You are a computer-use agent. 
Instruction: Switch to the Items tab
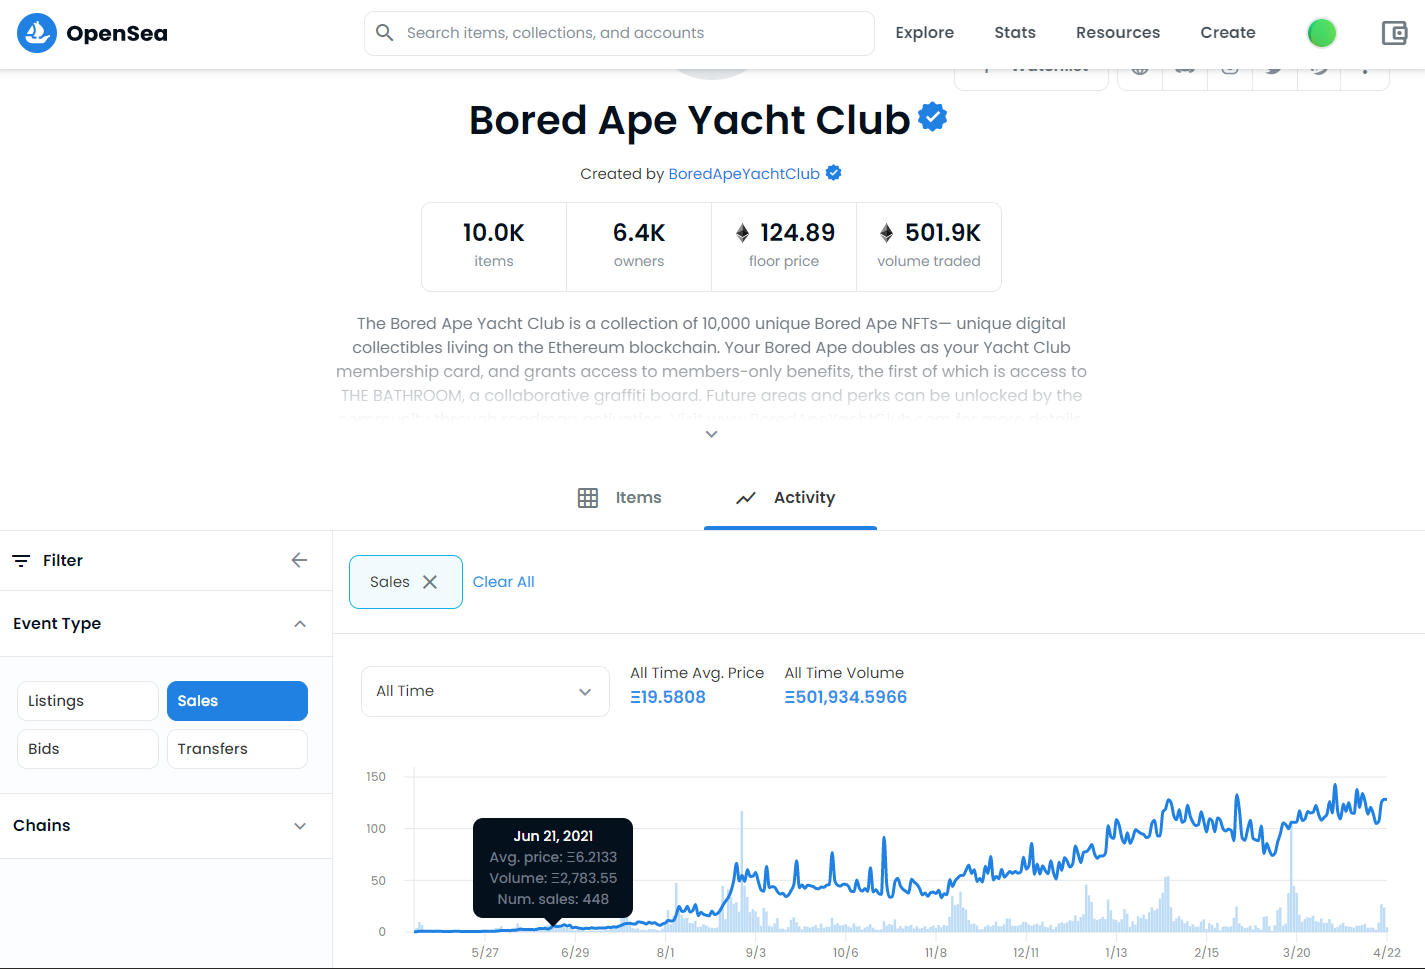[x=619, y=498]
